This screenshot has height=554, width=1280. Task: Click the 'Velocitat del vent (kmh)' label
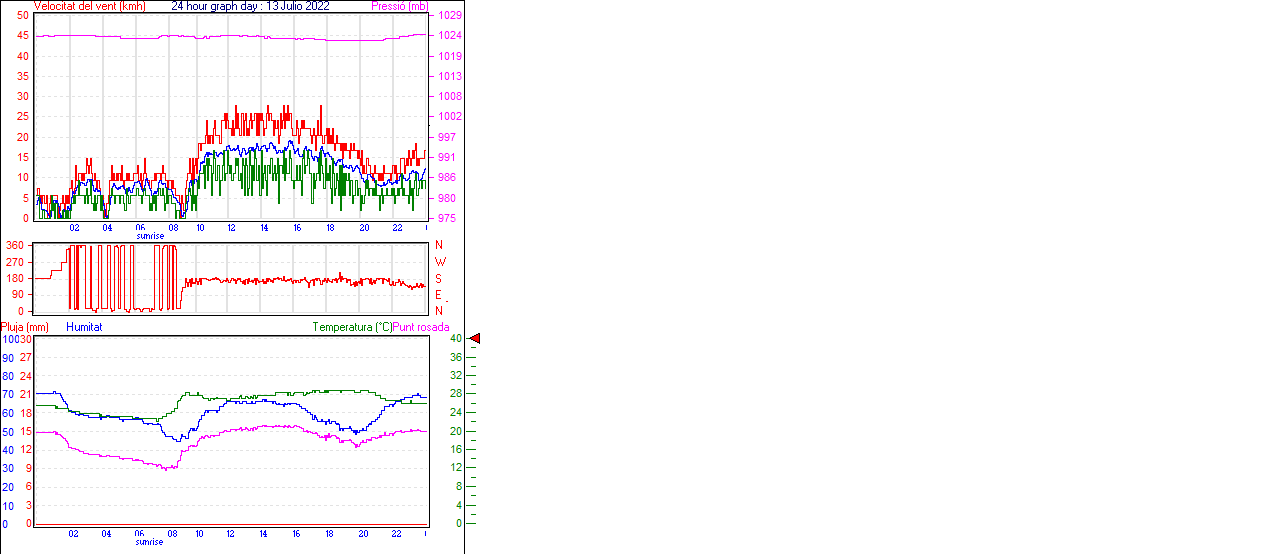(x=89, y=6)
